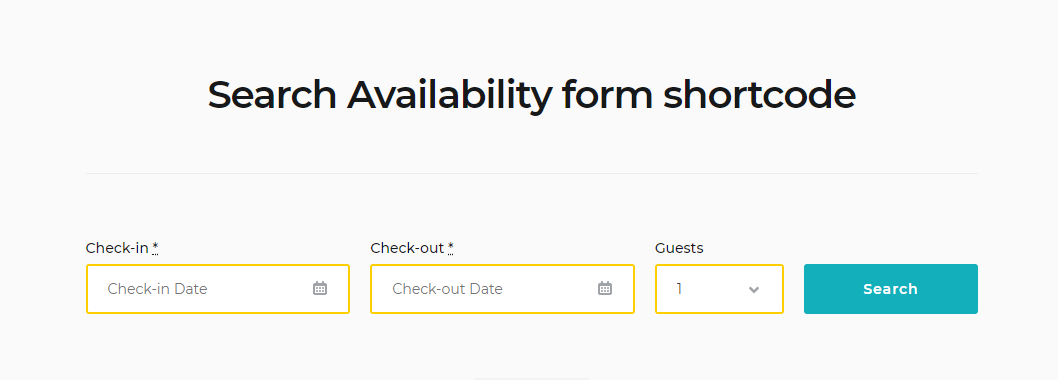Expand the Guests chevron arrow
1058x380 pixels.
pos(754,290)
